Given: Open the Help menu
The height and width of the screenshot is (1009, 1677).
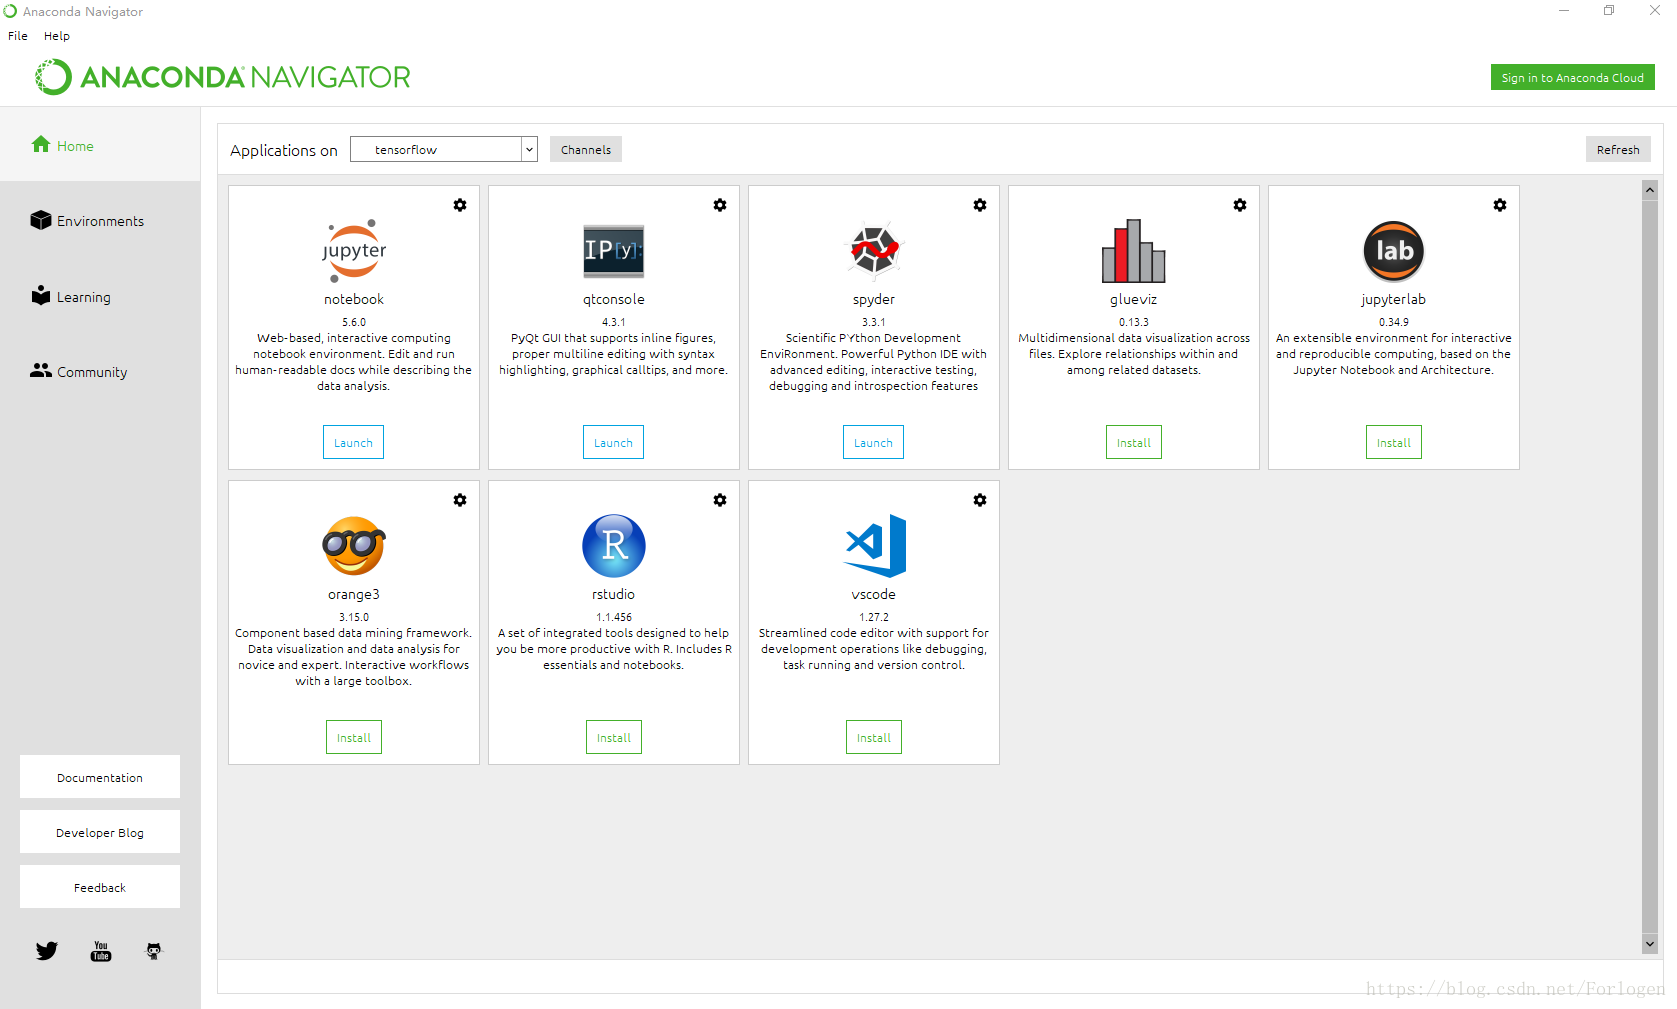Looking at the screenshot, I should [x=57, y=36].
